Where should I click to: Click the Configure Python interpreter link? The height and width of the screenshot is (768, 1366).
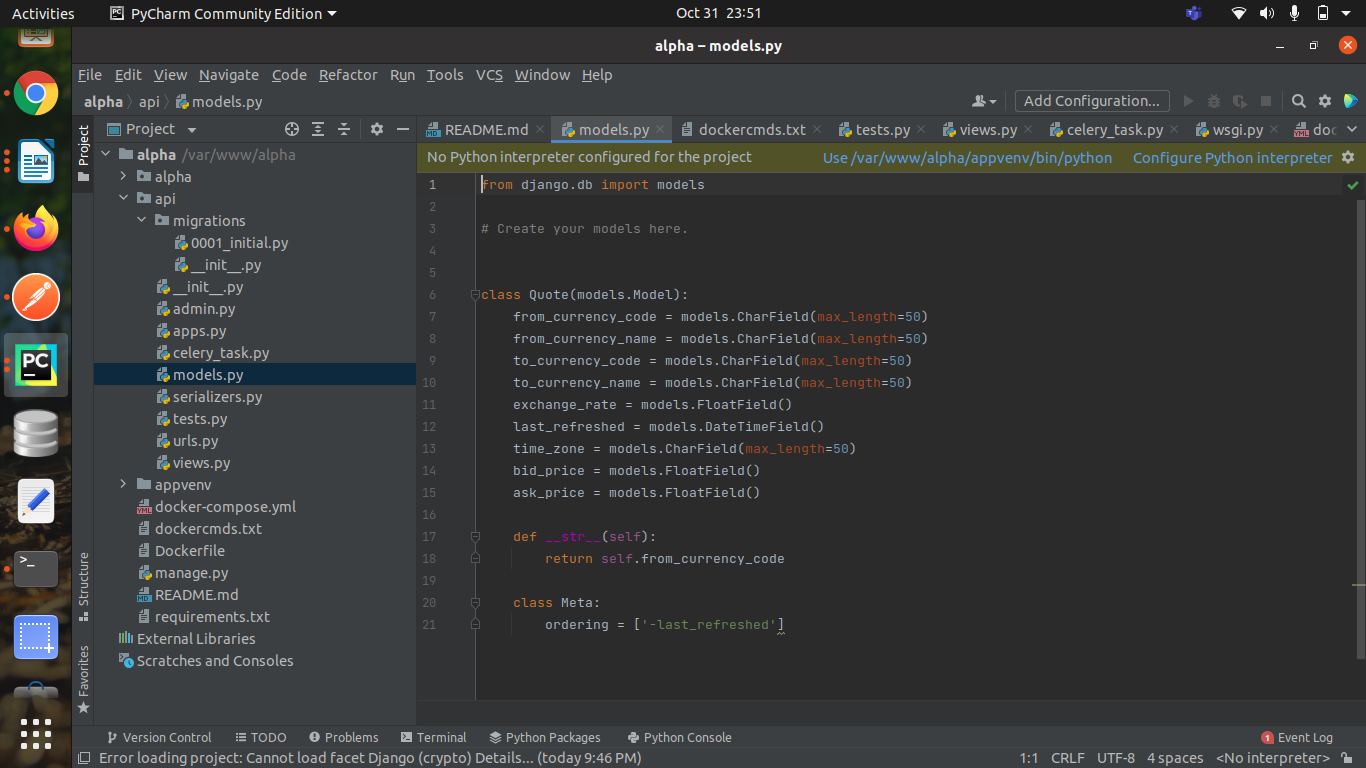pyautogui.click(x=1231, y=157)
